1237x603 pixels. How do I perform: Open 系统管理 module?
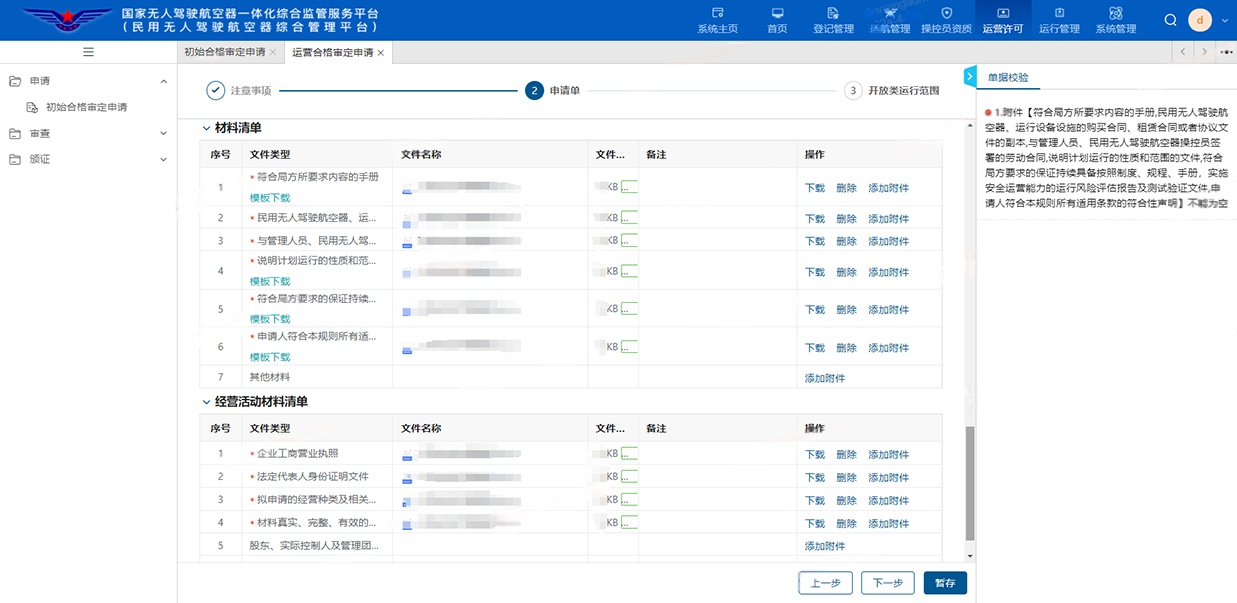tap(1115, 20)
